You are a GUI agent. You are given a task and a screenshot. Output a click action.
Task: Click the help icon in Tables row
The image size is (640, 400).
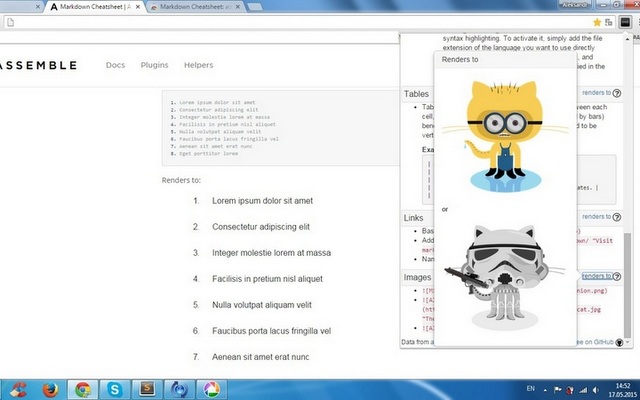(x=617, y=93)
